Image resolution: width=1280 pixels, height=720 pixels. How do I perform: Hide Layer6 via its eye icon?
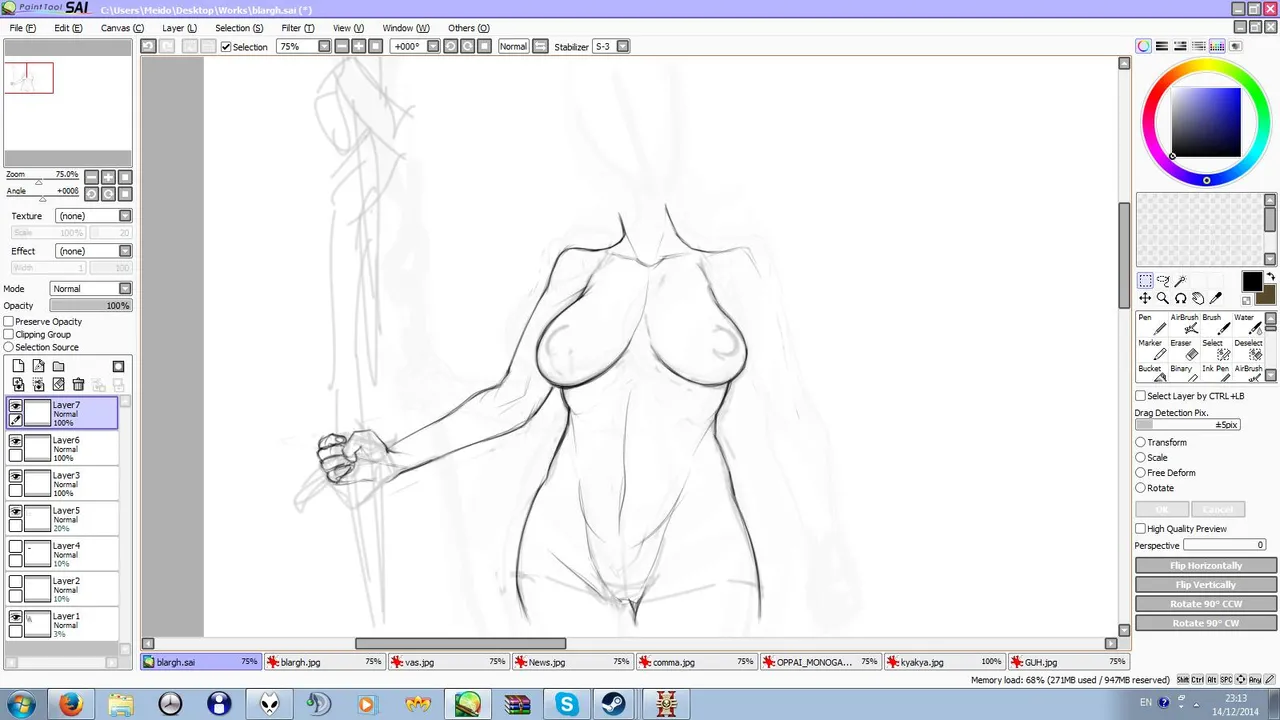pyautogui.click(x=16, y=441)
